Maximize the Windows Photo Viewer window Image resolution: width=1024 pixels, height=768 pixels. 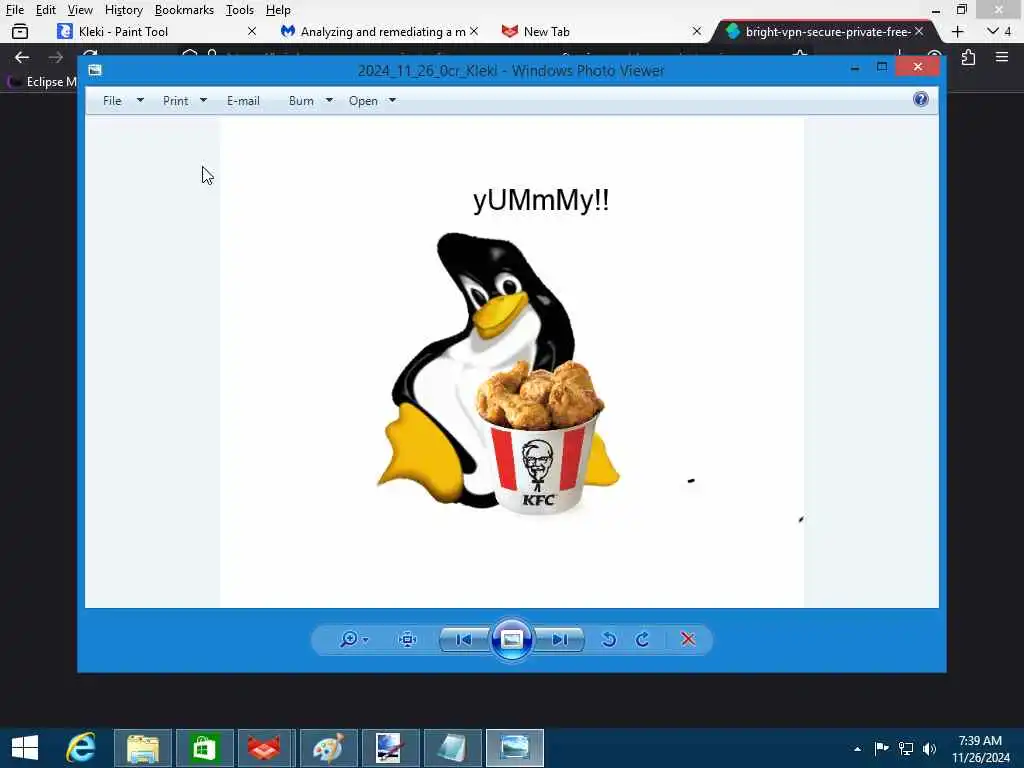click(x=882, y=67)
